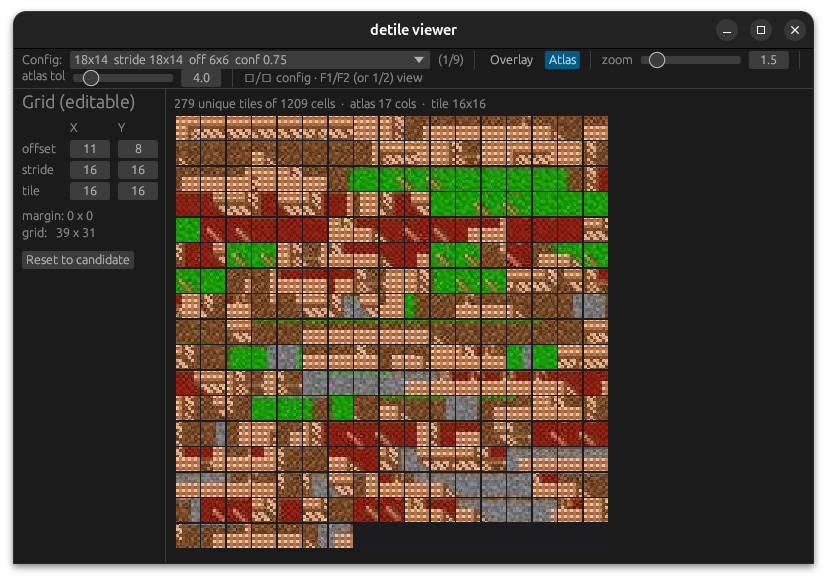Viewport: 827px width, 580px height.
Task: Click the 'Grid (editable)' heading
Action: point(78,102)
